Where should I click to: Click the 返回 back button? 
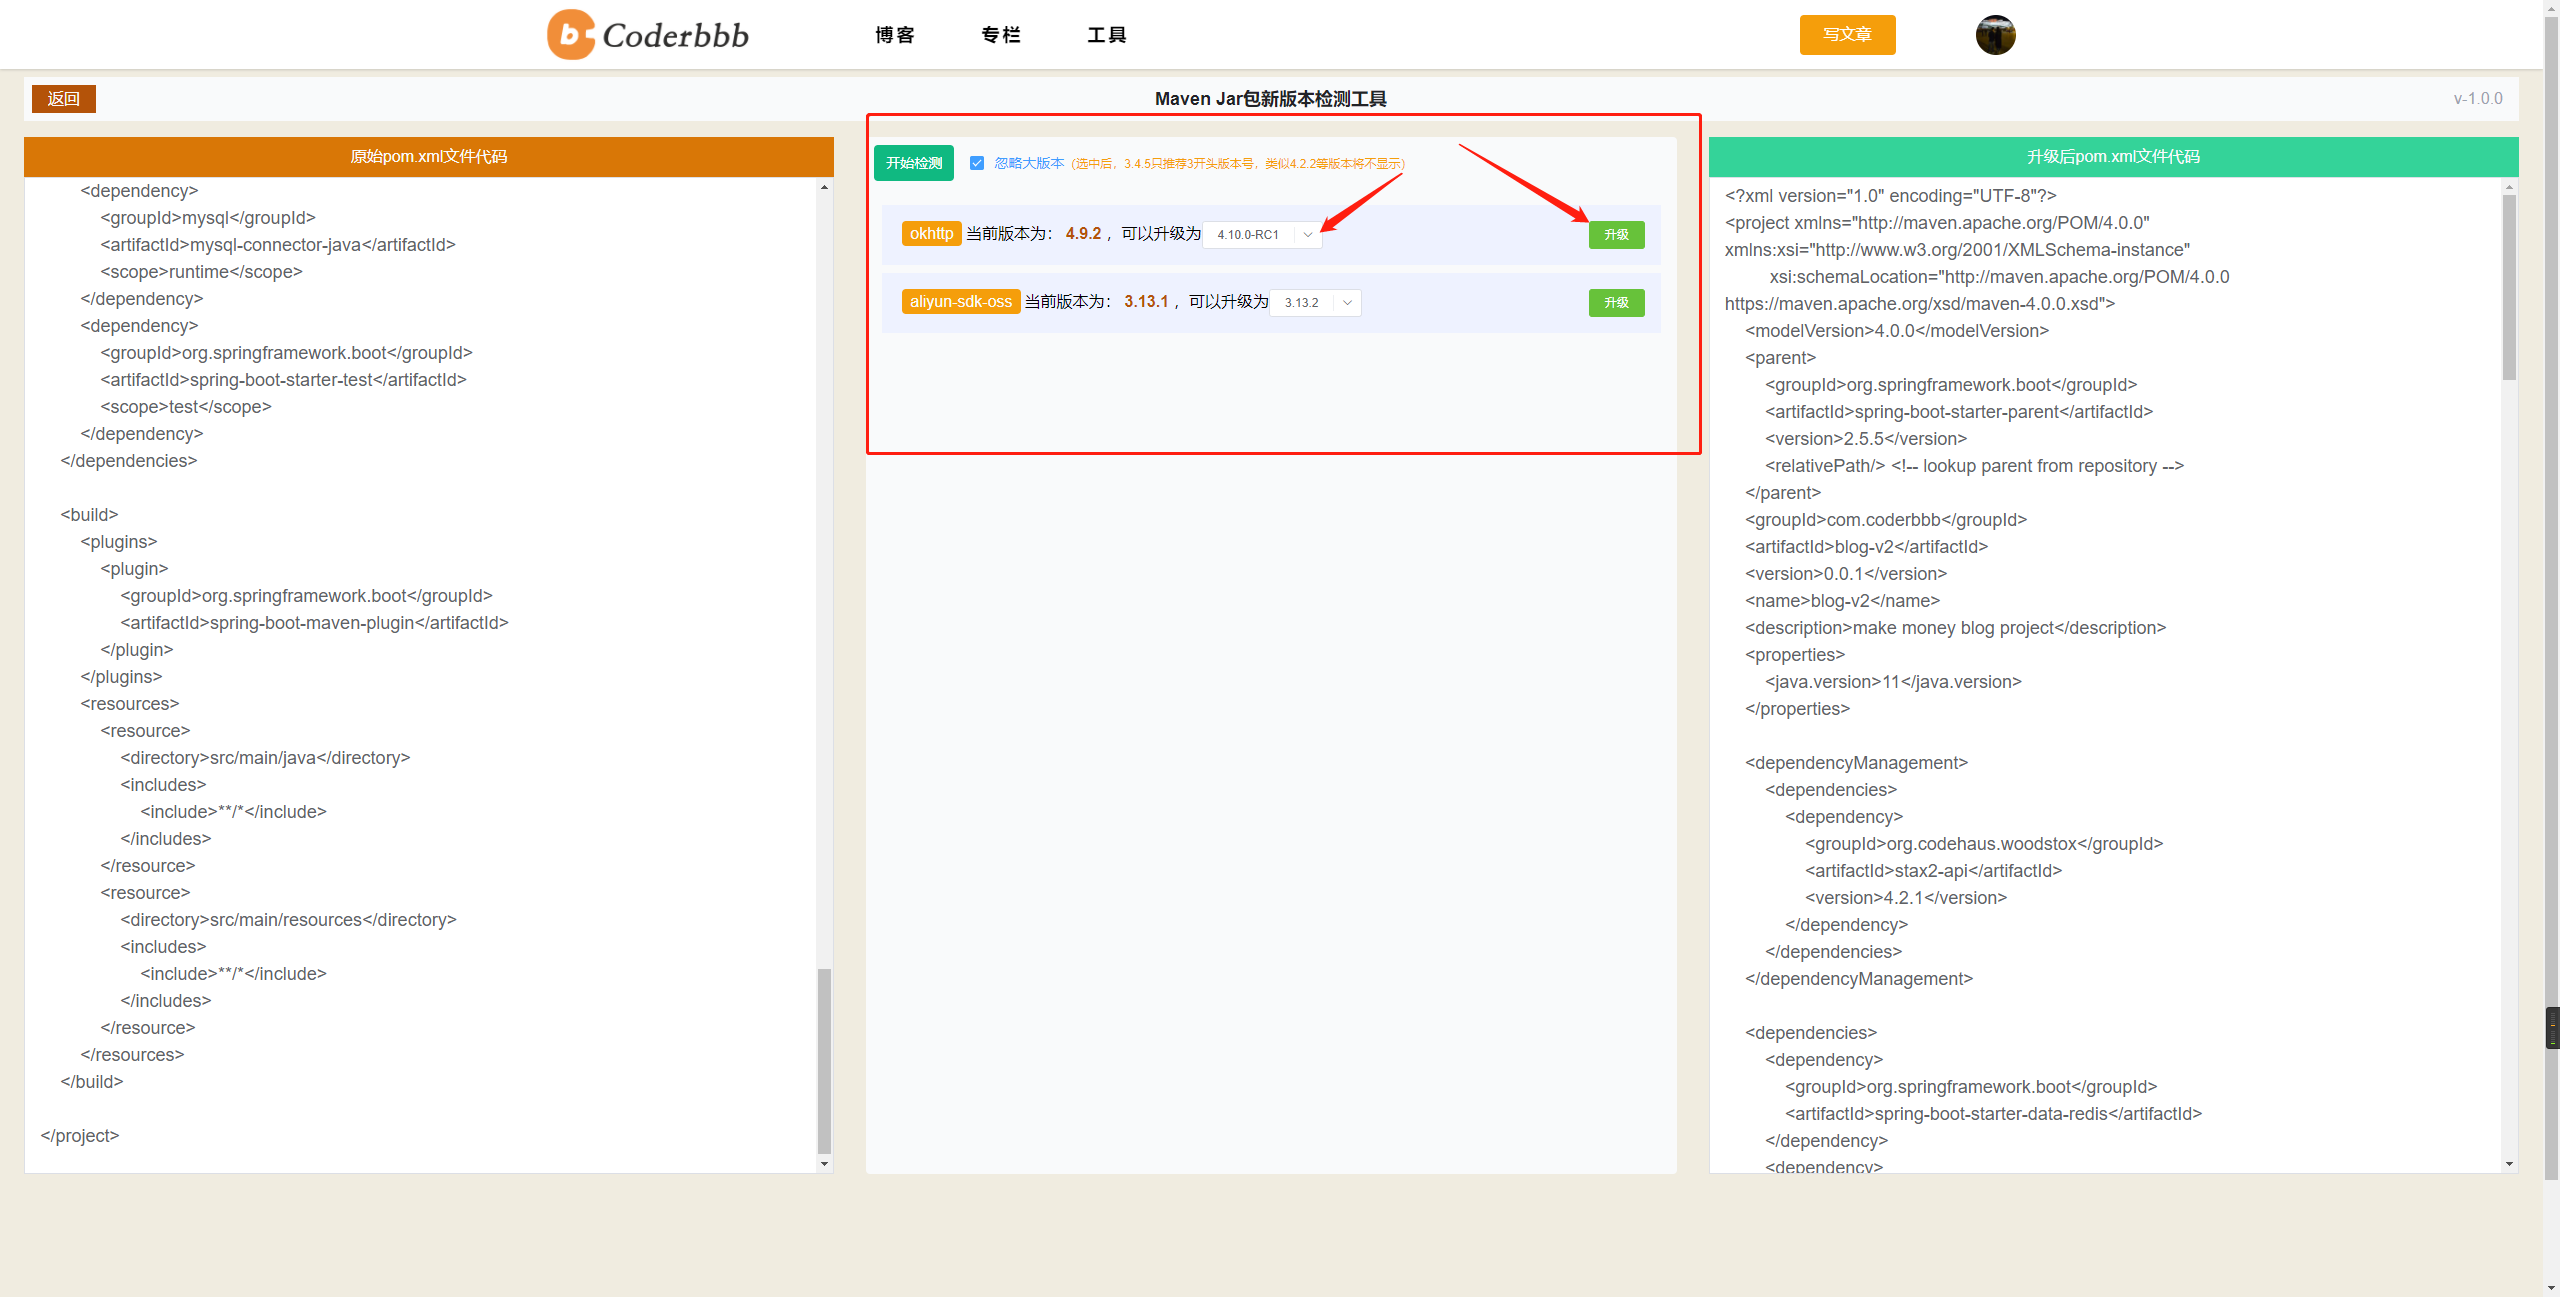(63, 99)
